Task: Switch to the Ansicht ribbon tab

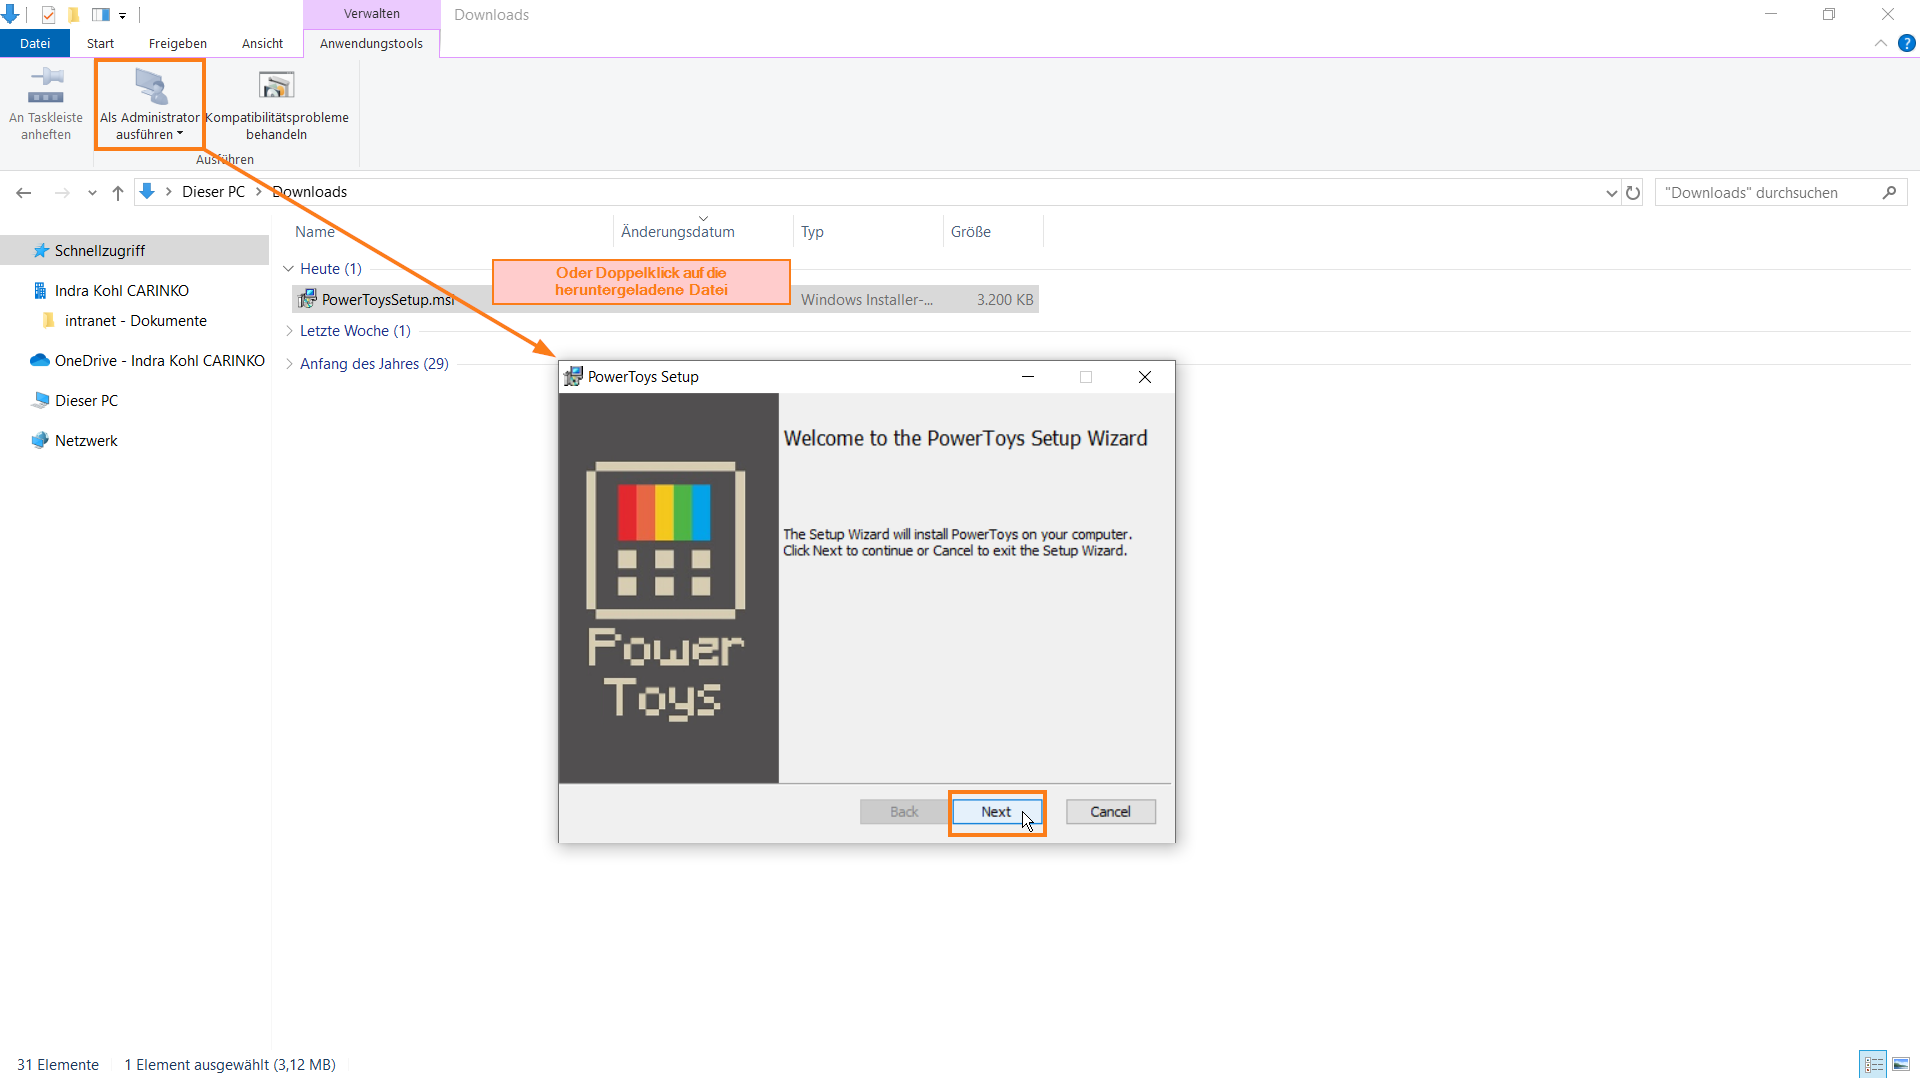Action: [x=262, y=43]
